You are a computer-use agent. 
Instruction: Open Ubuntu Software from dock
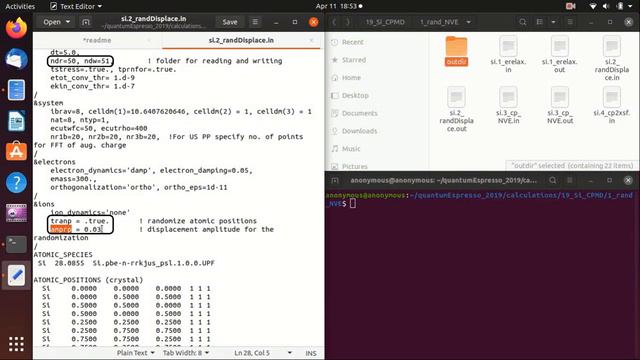coord(16,152)
